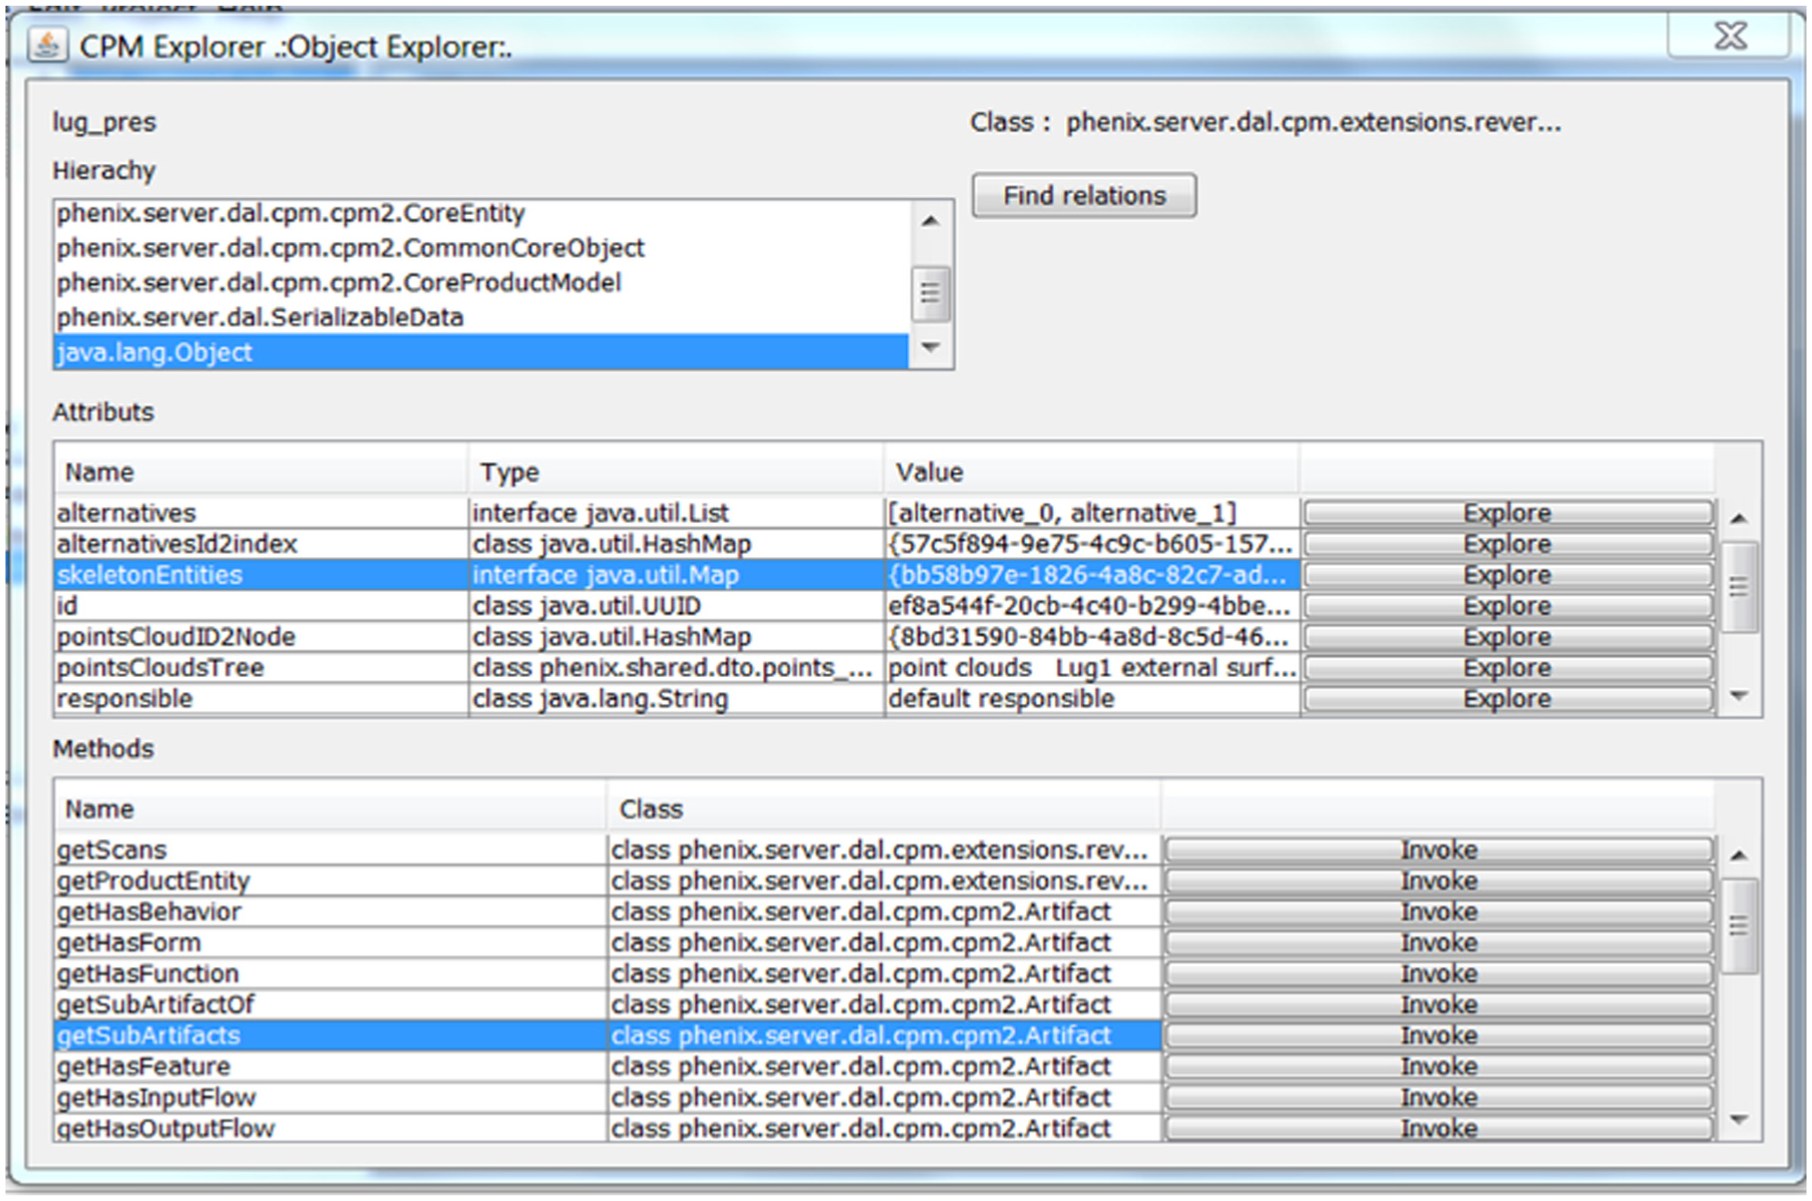This screenshot has height=1201, width=1812.
Task: Close the CPM Explorer window
Action: coord(1729,36)
